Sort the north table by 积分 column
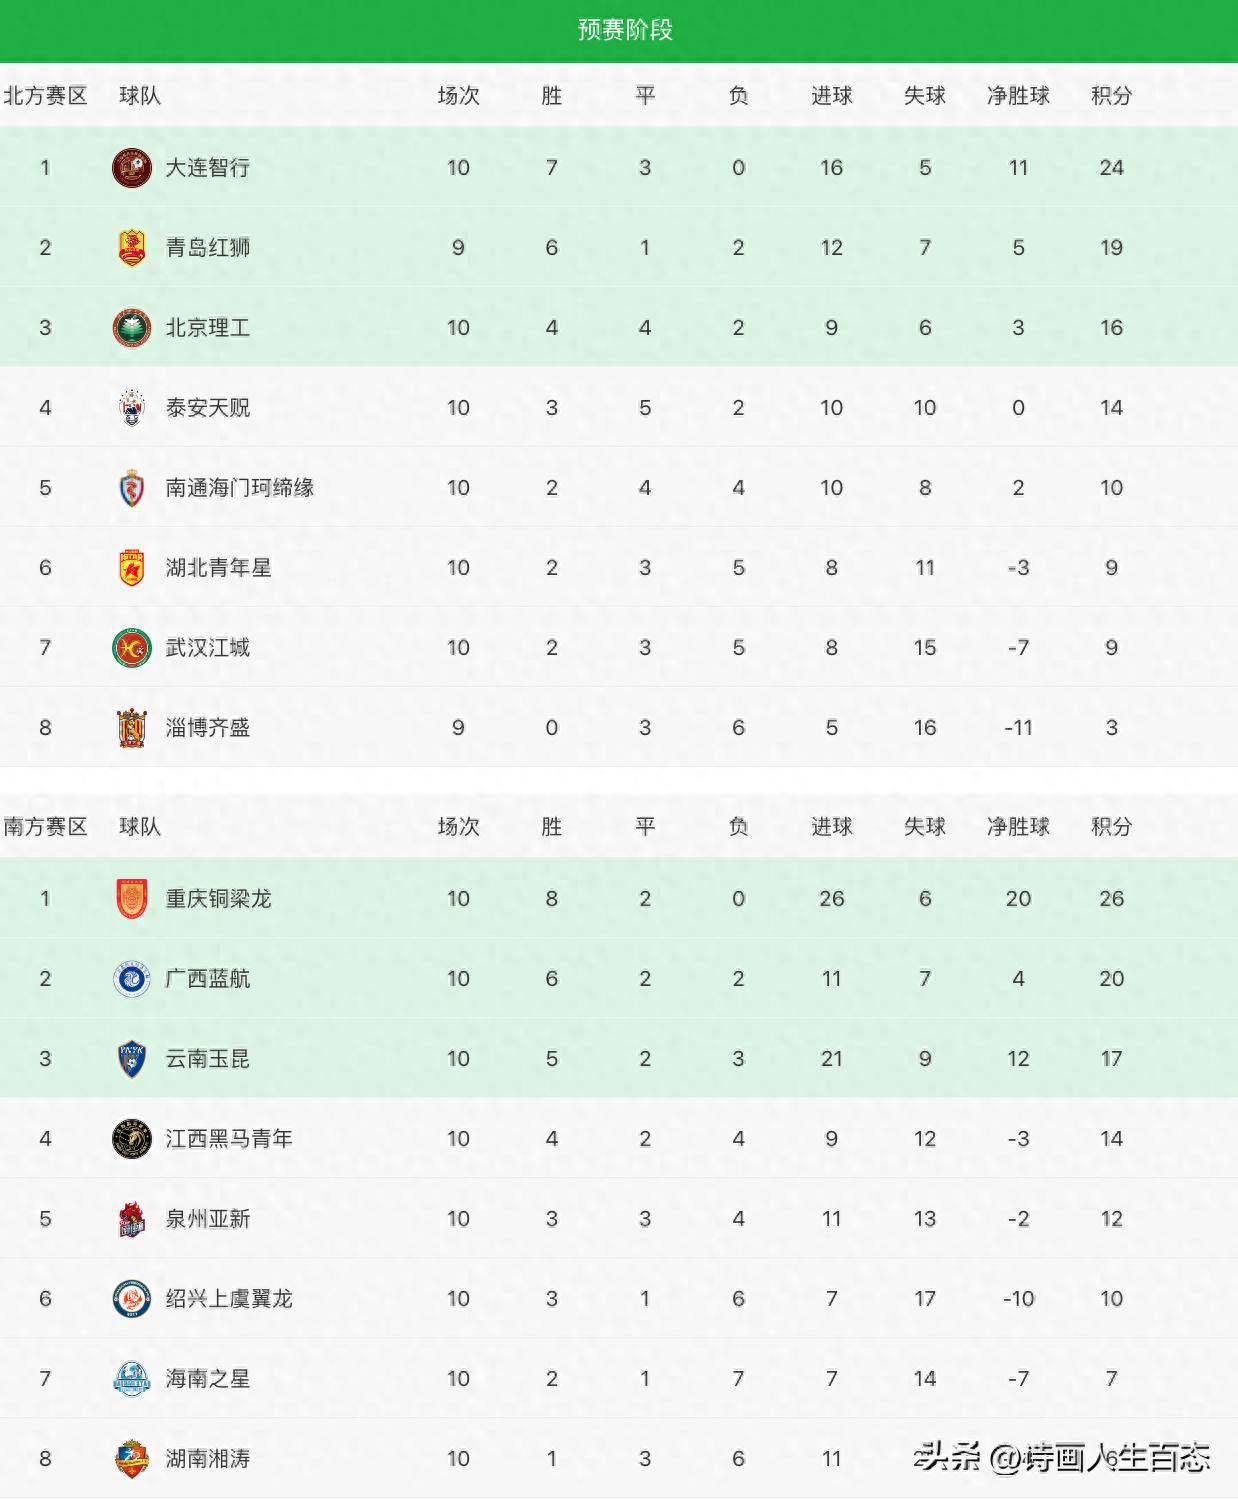The image size is (1238, 1500). coord(1112,96)
